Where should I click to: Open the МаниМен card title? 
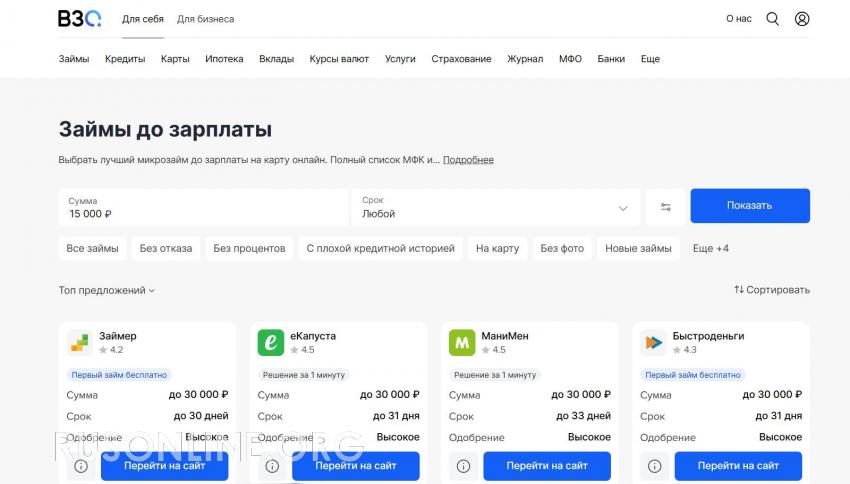505,336
